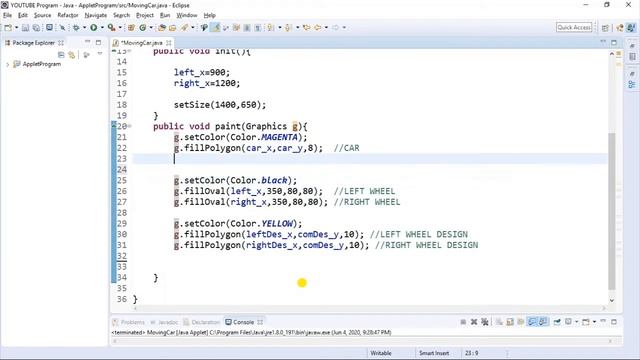
Task: Open Back navigation history dropdown
Action: point(326,27)
